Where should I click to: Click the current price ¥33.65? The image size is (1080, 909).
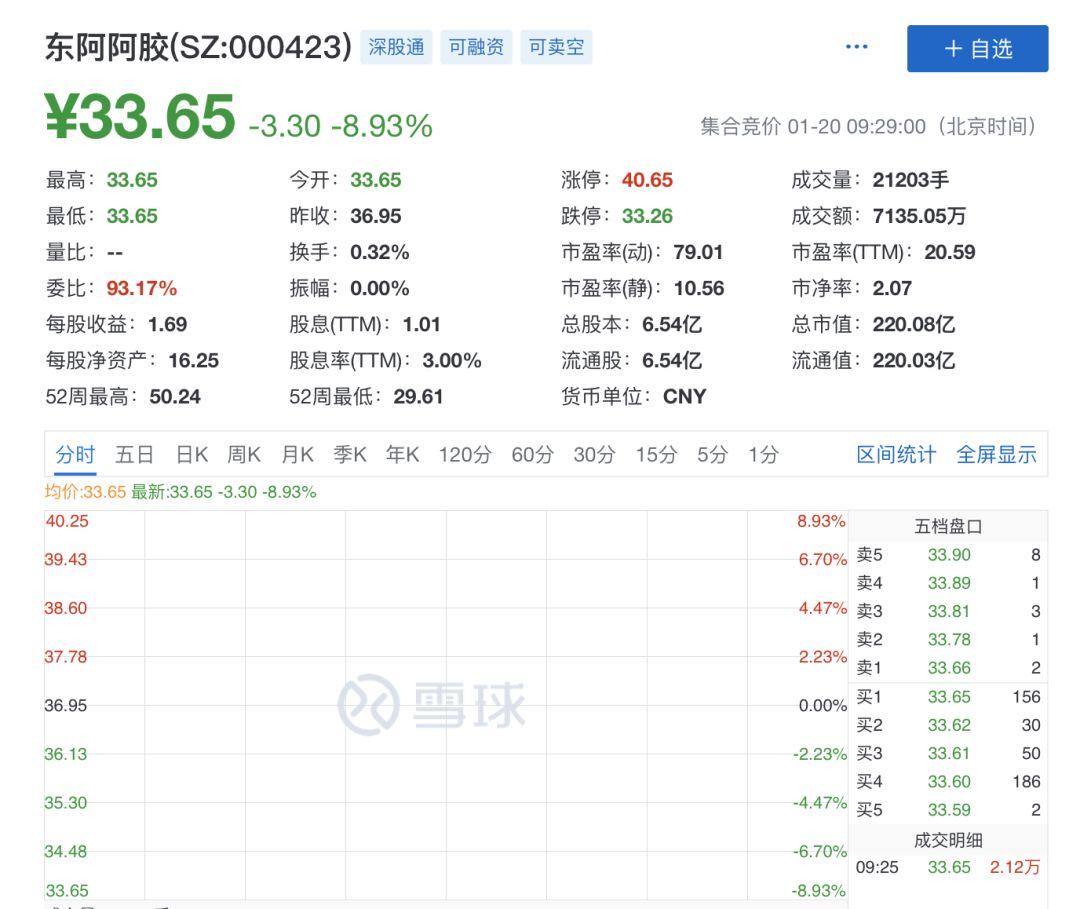[141, 116]
